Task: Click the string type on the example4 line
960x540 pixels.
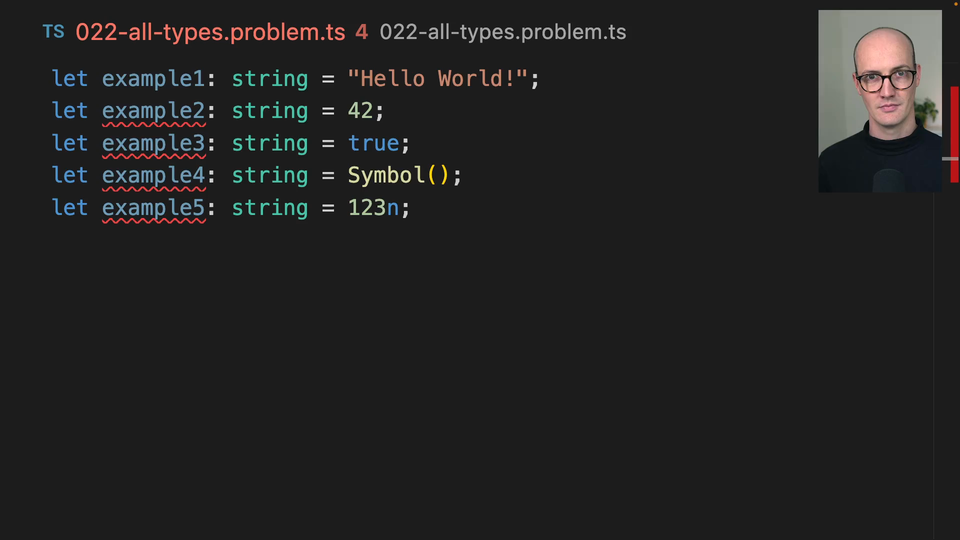Action: pyautogui.click(x=270, y=175)
